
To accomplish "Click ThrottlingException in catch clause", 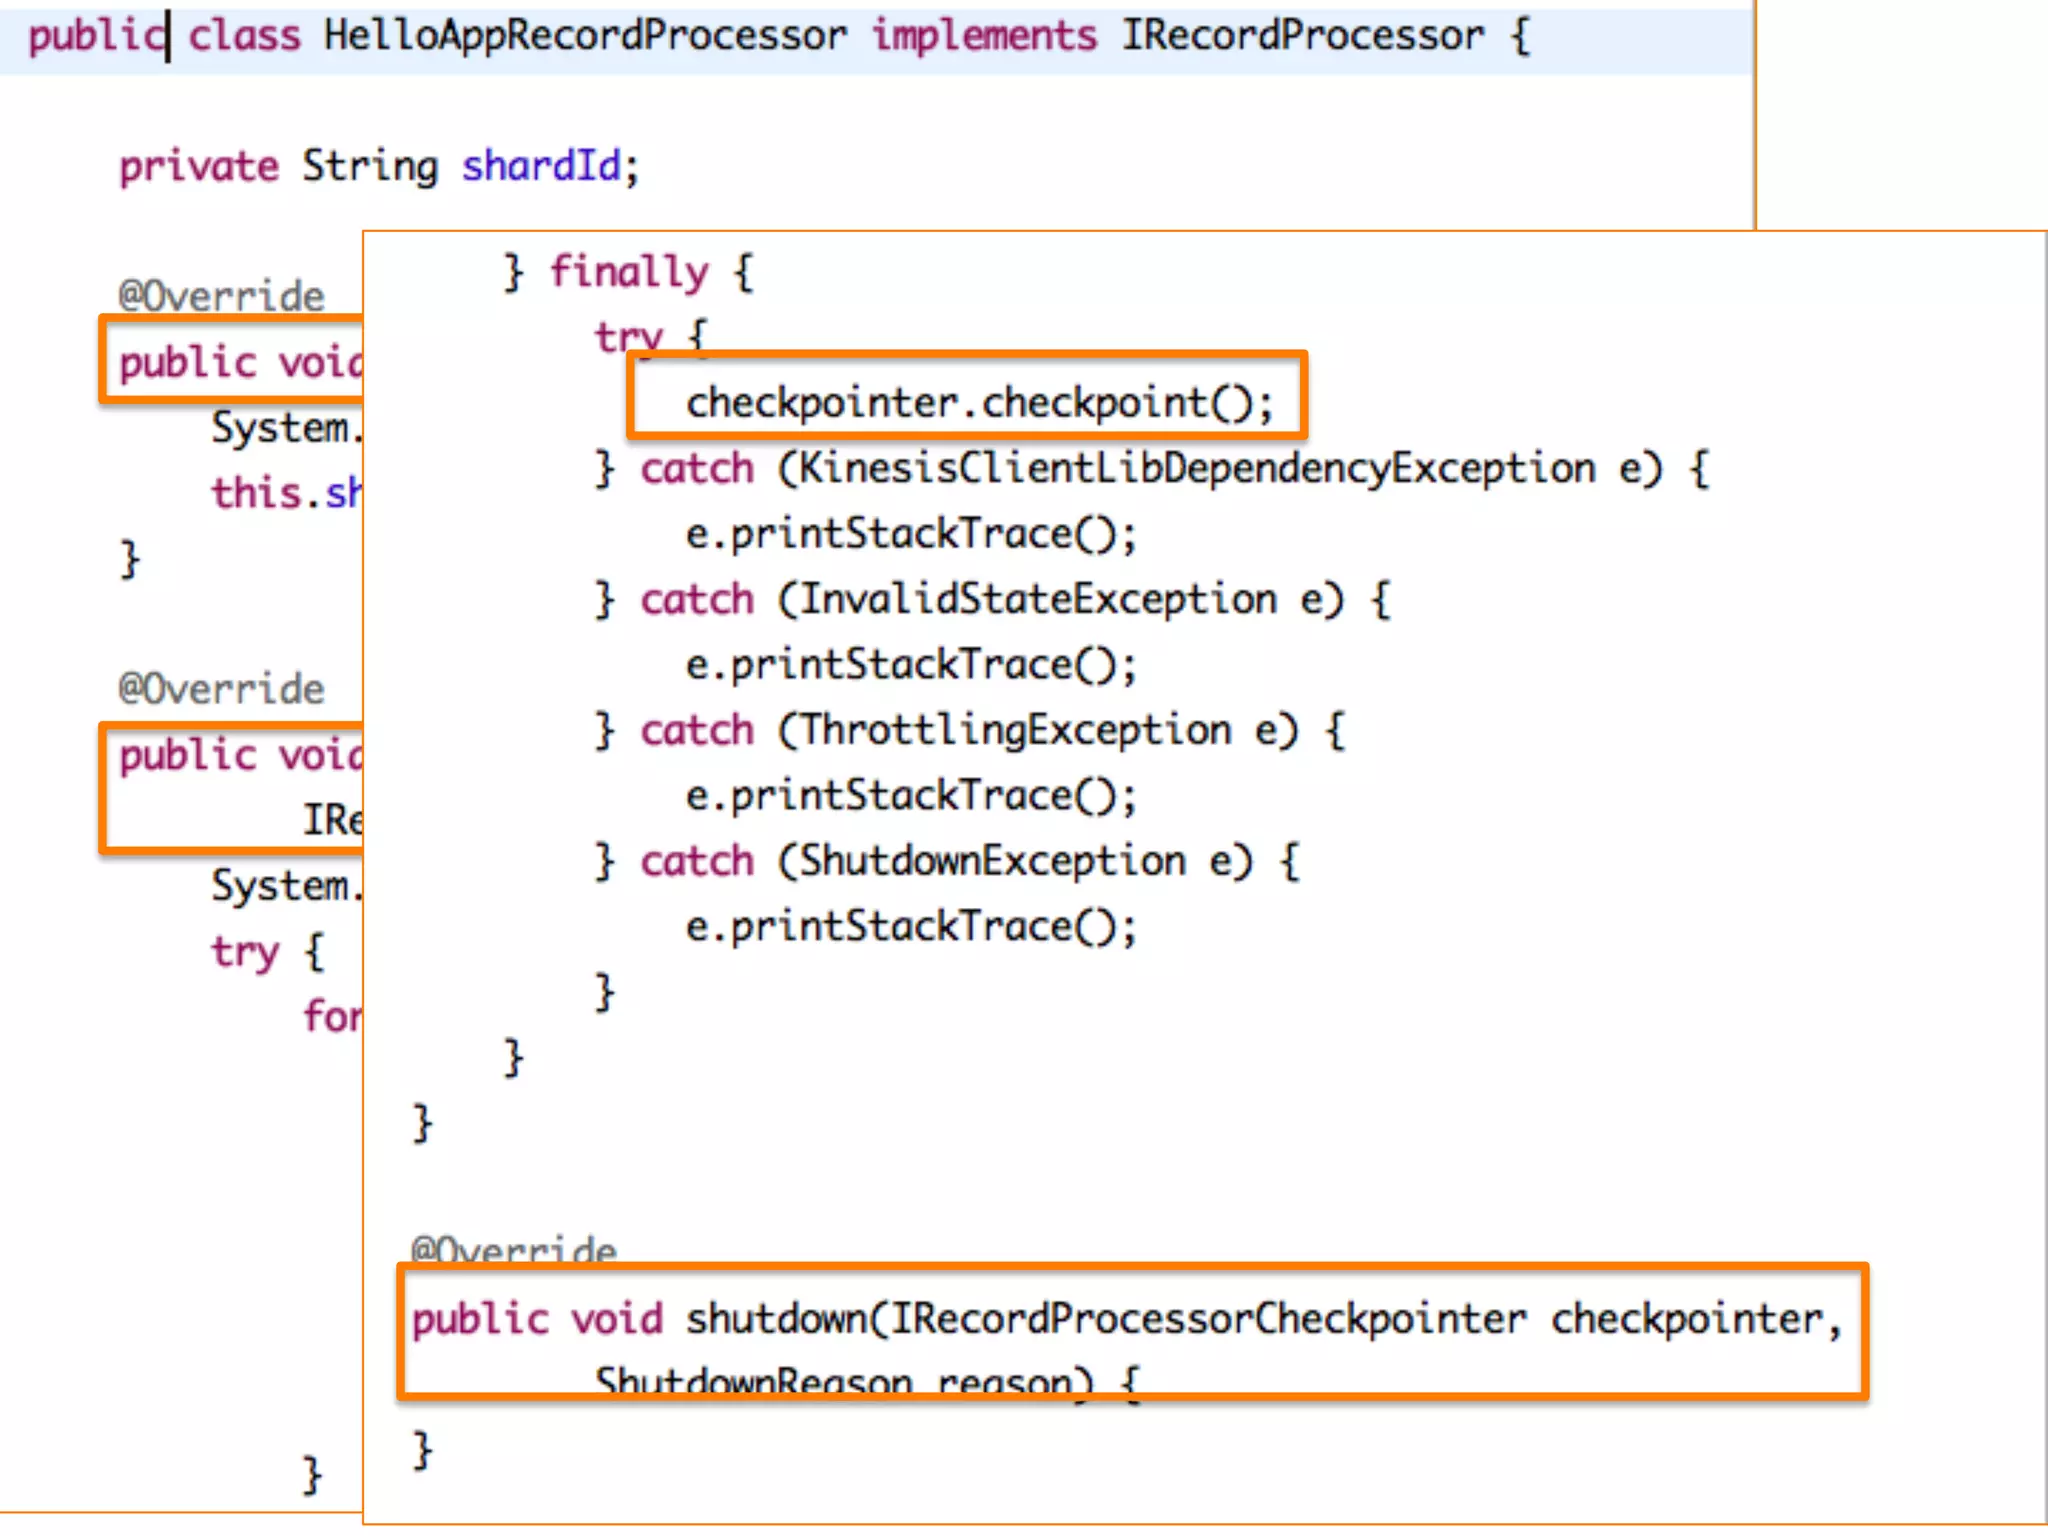I will click(x=1014, y=730).
